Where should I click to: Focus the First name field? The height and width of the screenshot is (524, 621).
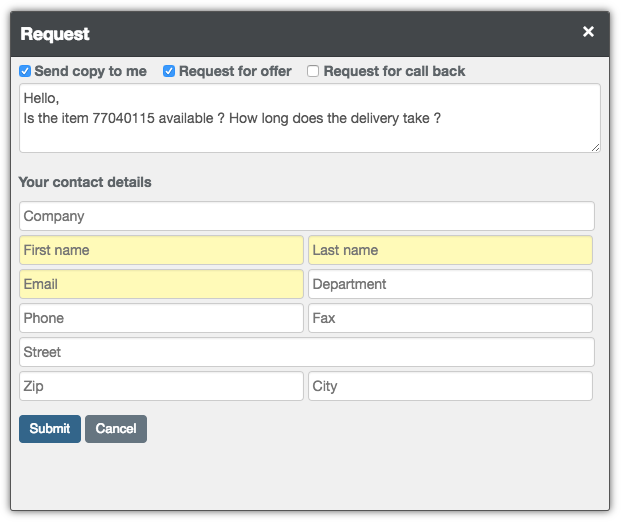pyautogui.click(x=161, y=250)
